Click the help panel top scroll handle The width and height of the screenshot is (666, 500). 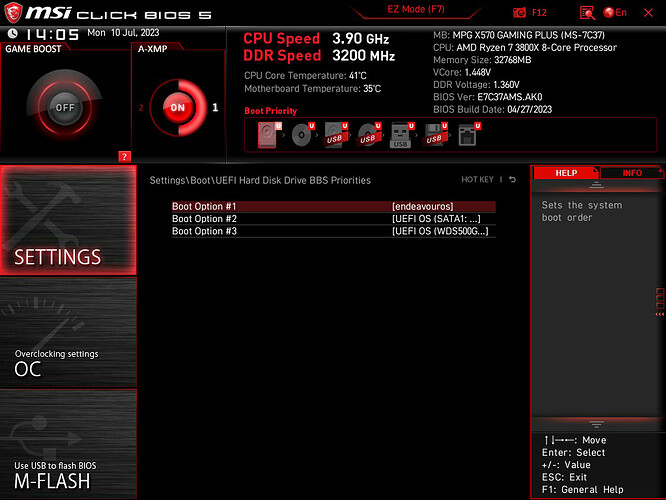coord(596,185)
